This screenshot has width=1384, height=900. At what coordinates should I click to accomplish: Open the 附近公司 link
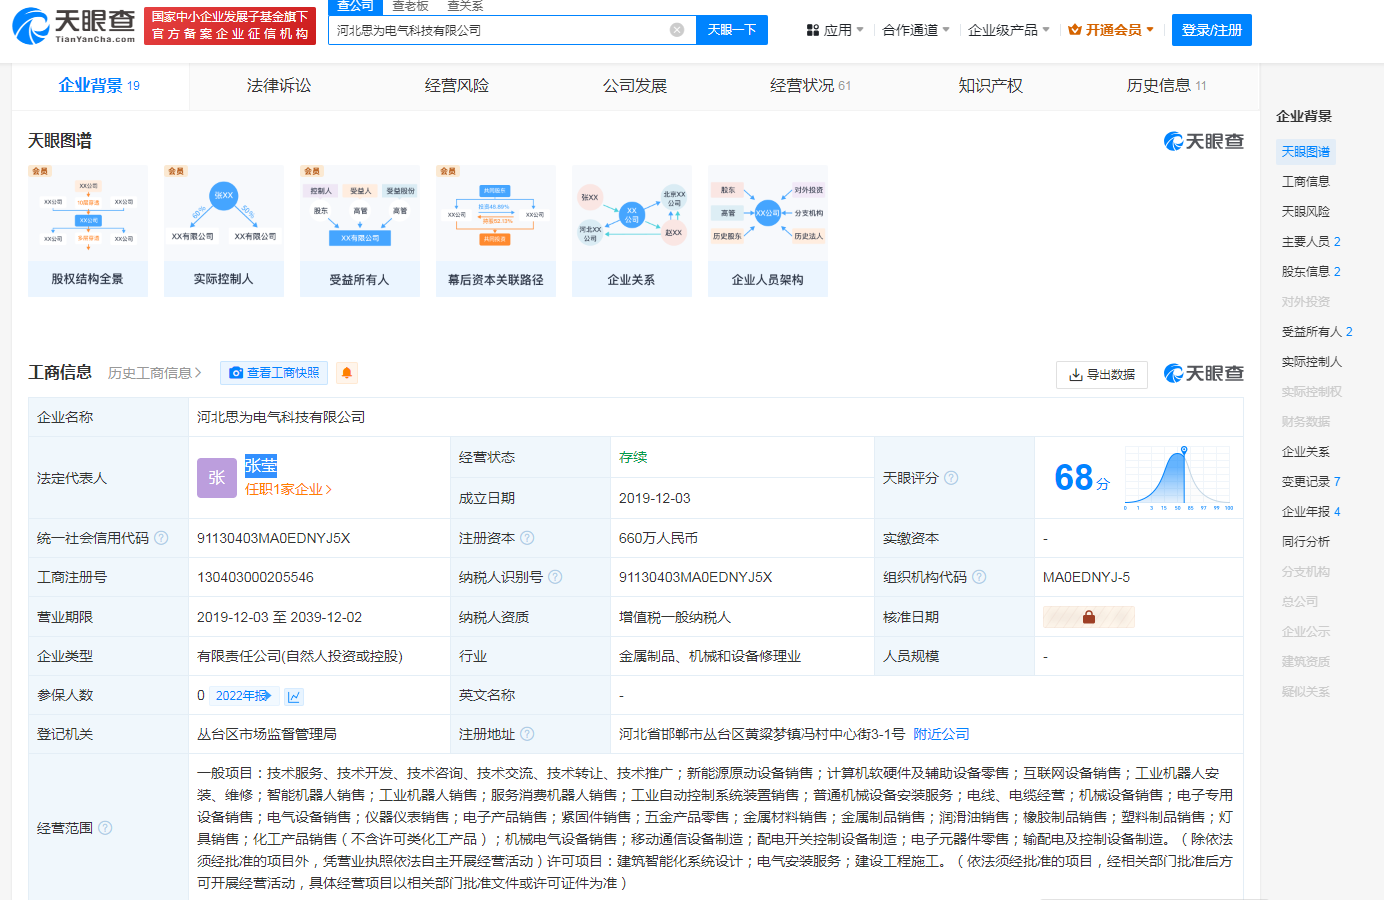[x=941, y=734]
